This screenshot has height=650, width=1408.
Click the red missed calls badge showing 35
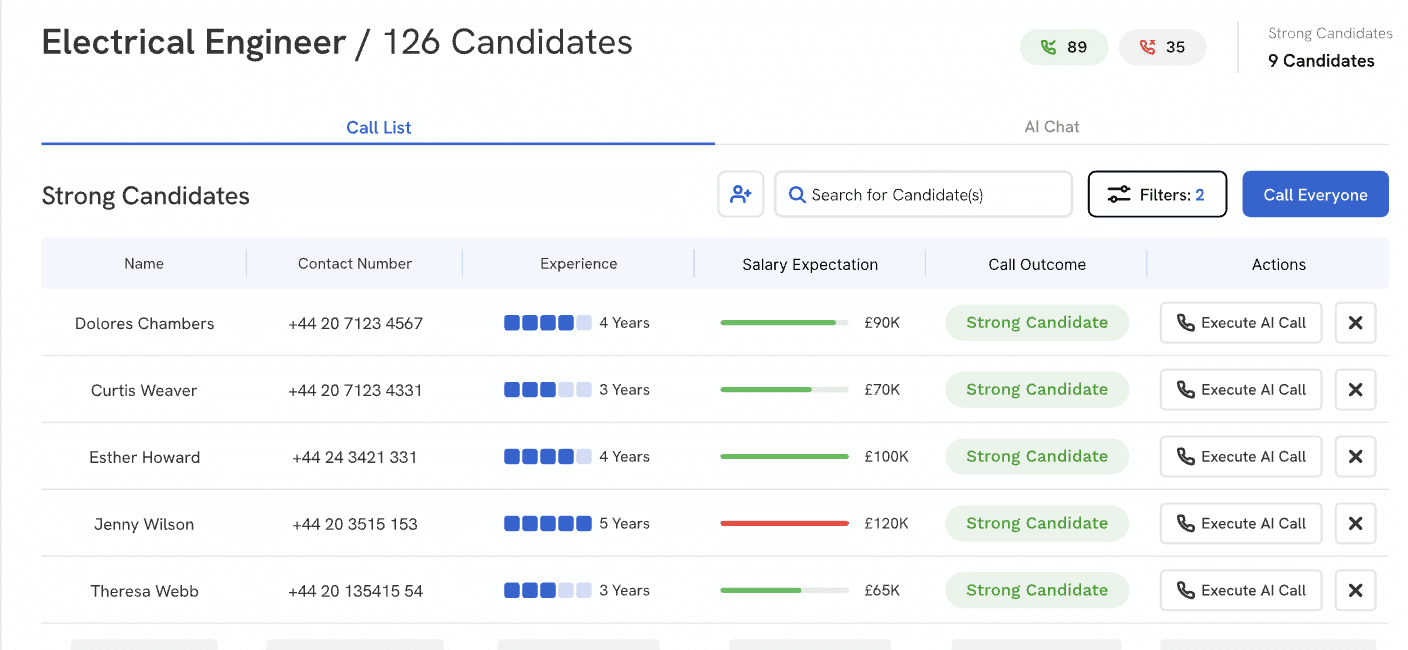(1162, 47)
